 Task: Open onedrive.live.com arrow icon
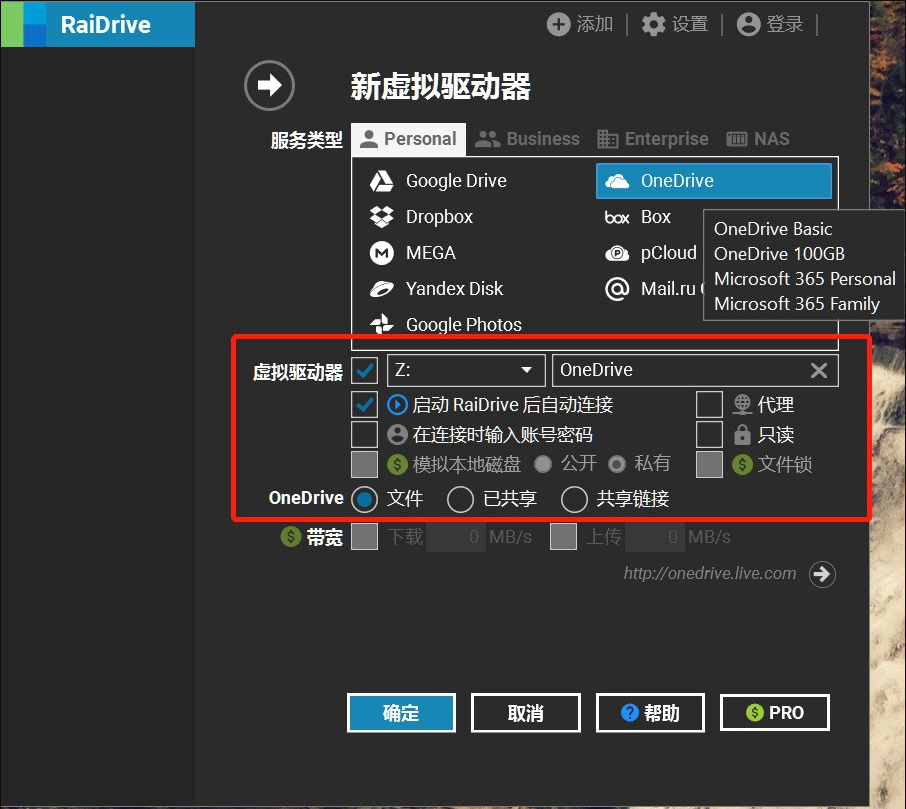822,574
